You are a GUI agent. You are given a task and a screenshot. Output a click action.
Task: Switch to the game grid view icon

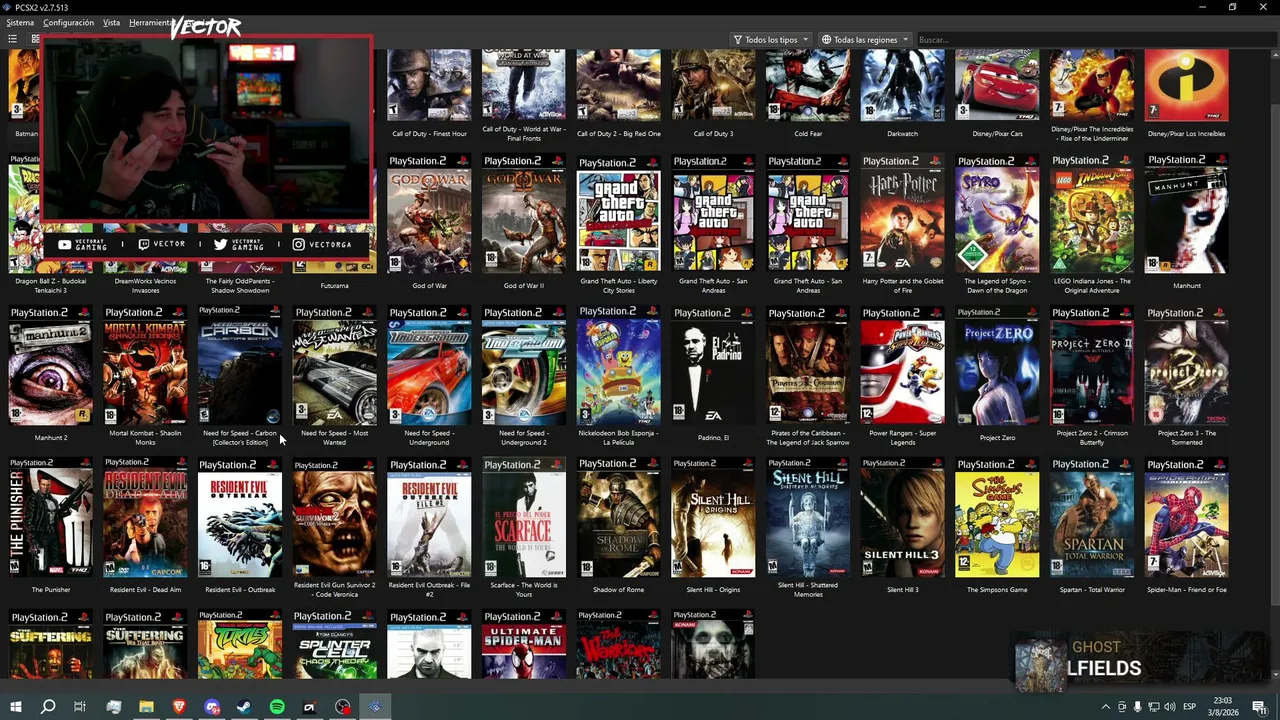click(x=34, y=39)
